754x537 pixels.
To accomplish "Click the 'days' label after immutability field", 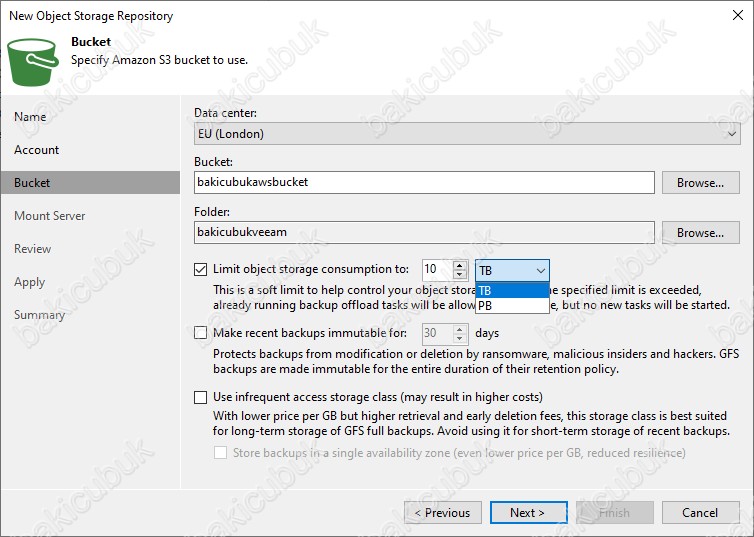I will coord(487,333).
